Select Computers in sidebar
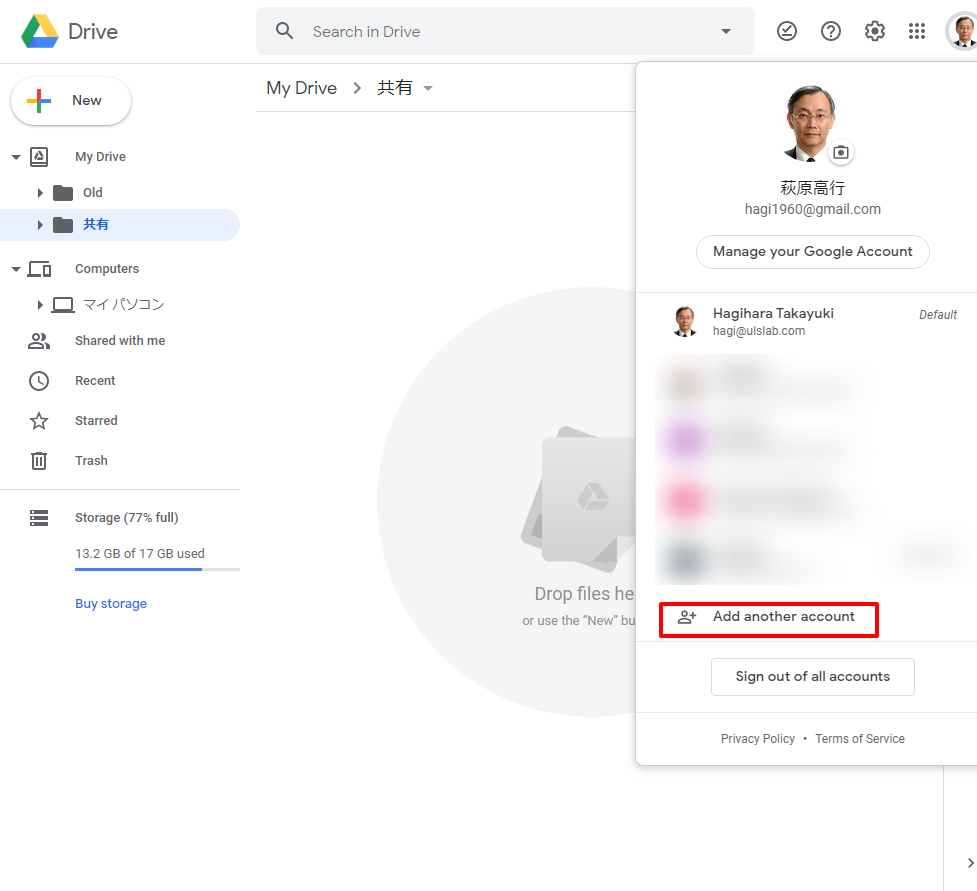The width and height of the screenshot is (977, 891). [107, 269]
